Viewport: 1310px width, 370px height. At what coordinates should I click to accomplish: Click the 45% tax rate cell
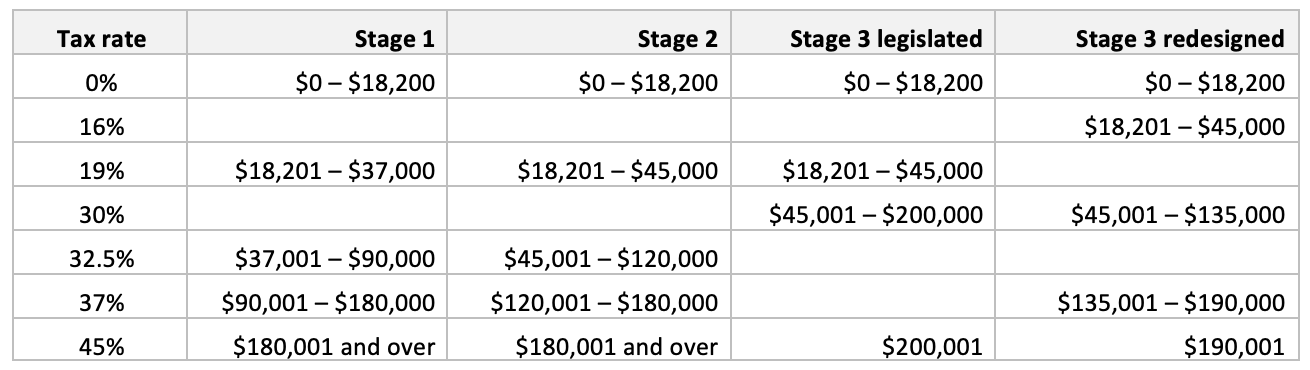pyautogui.click(x=101, y=347)
